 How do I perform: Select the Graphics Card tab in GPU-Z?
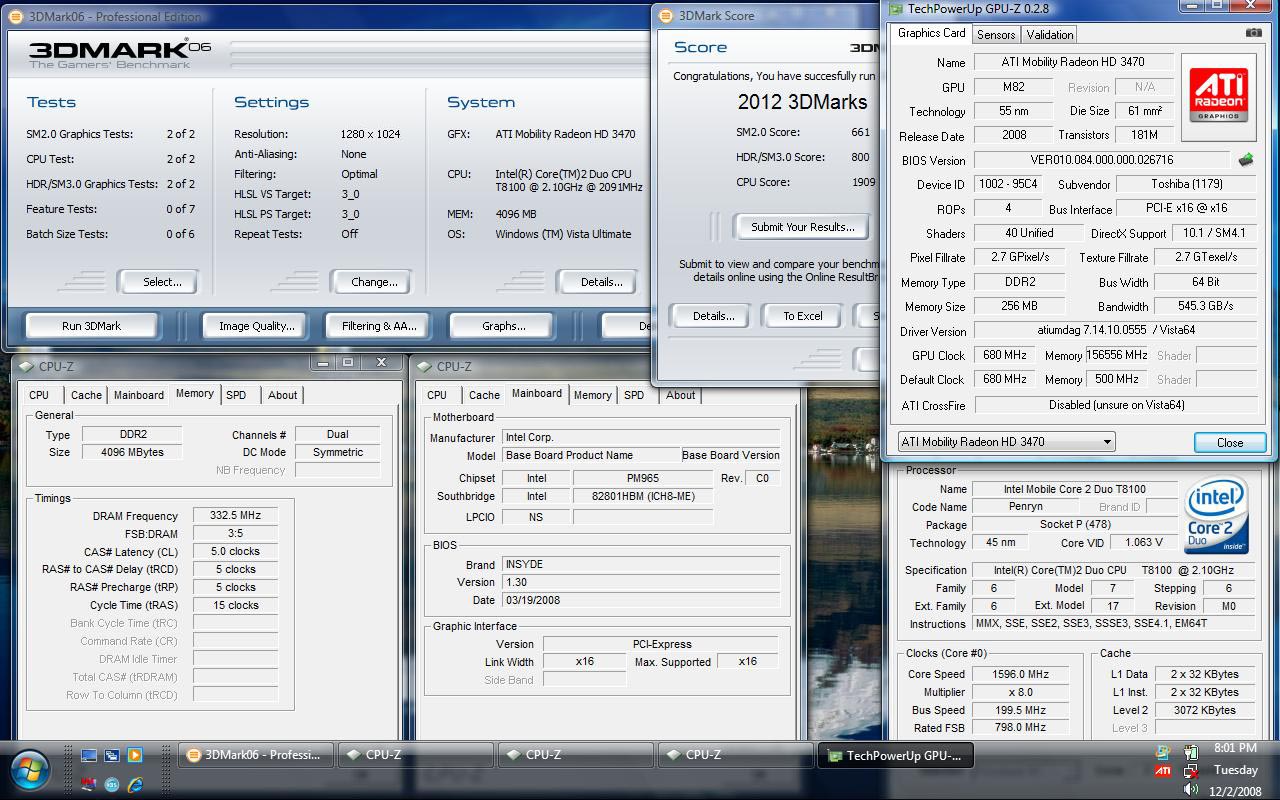click(x=931, y=33)
